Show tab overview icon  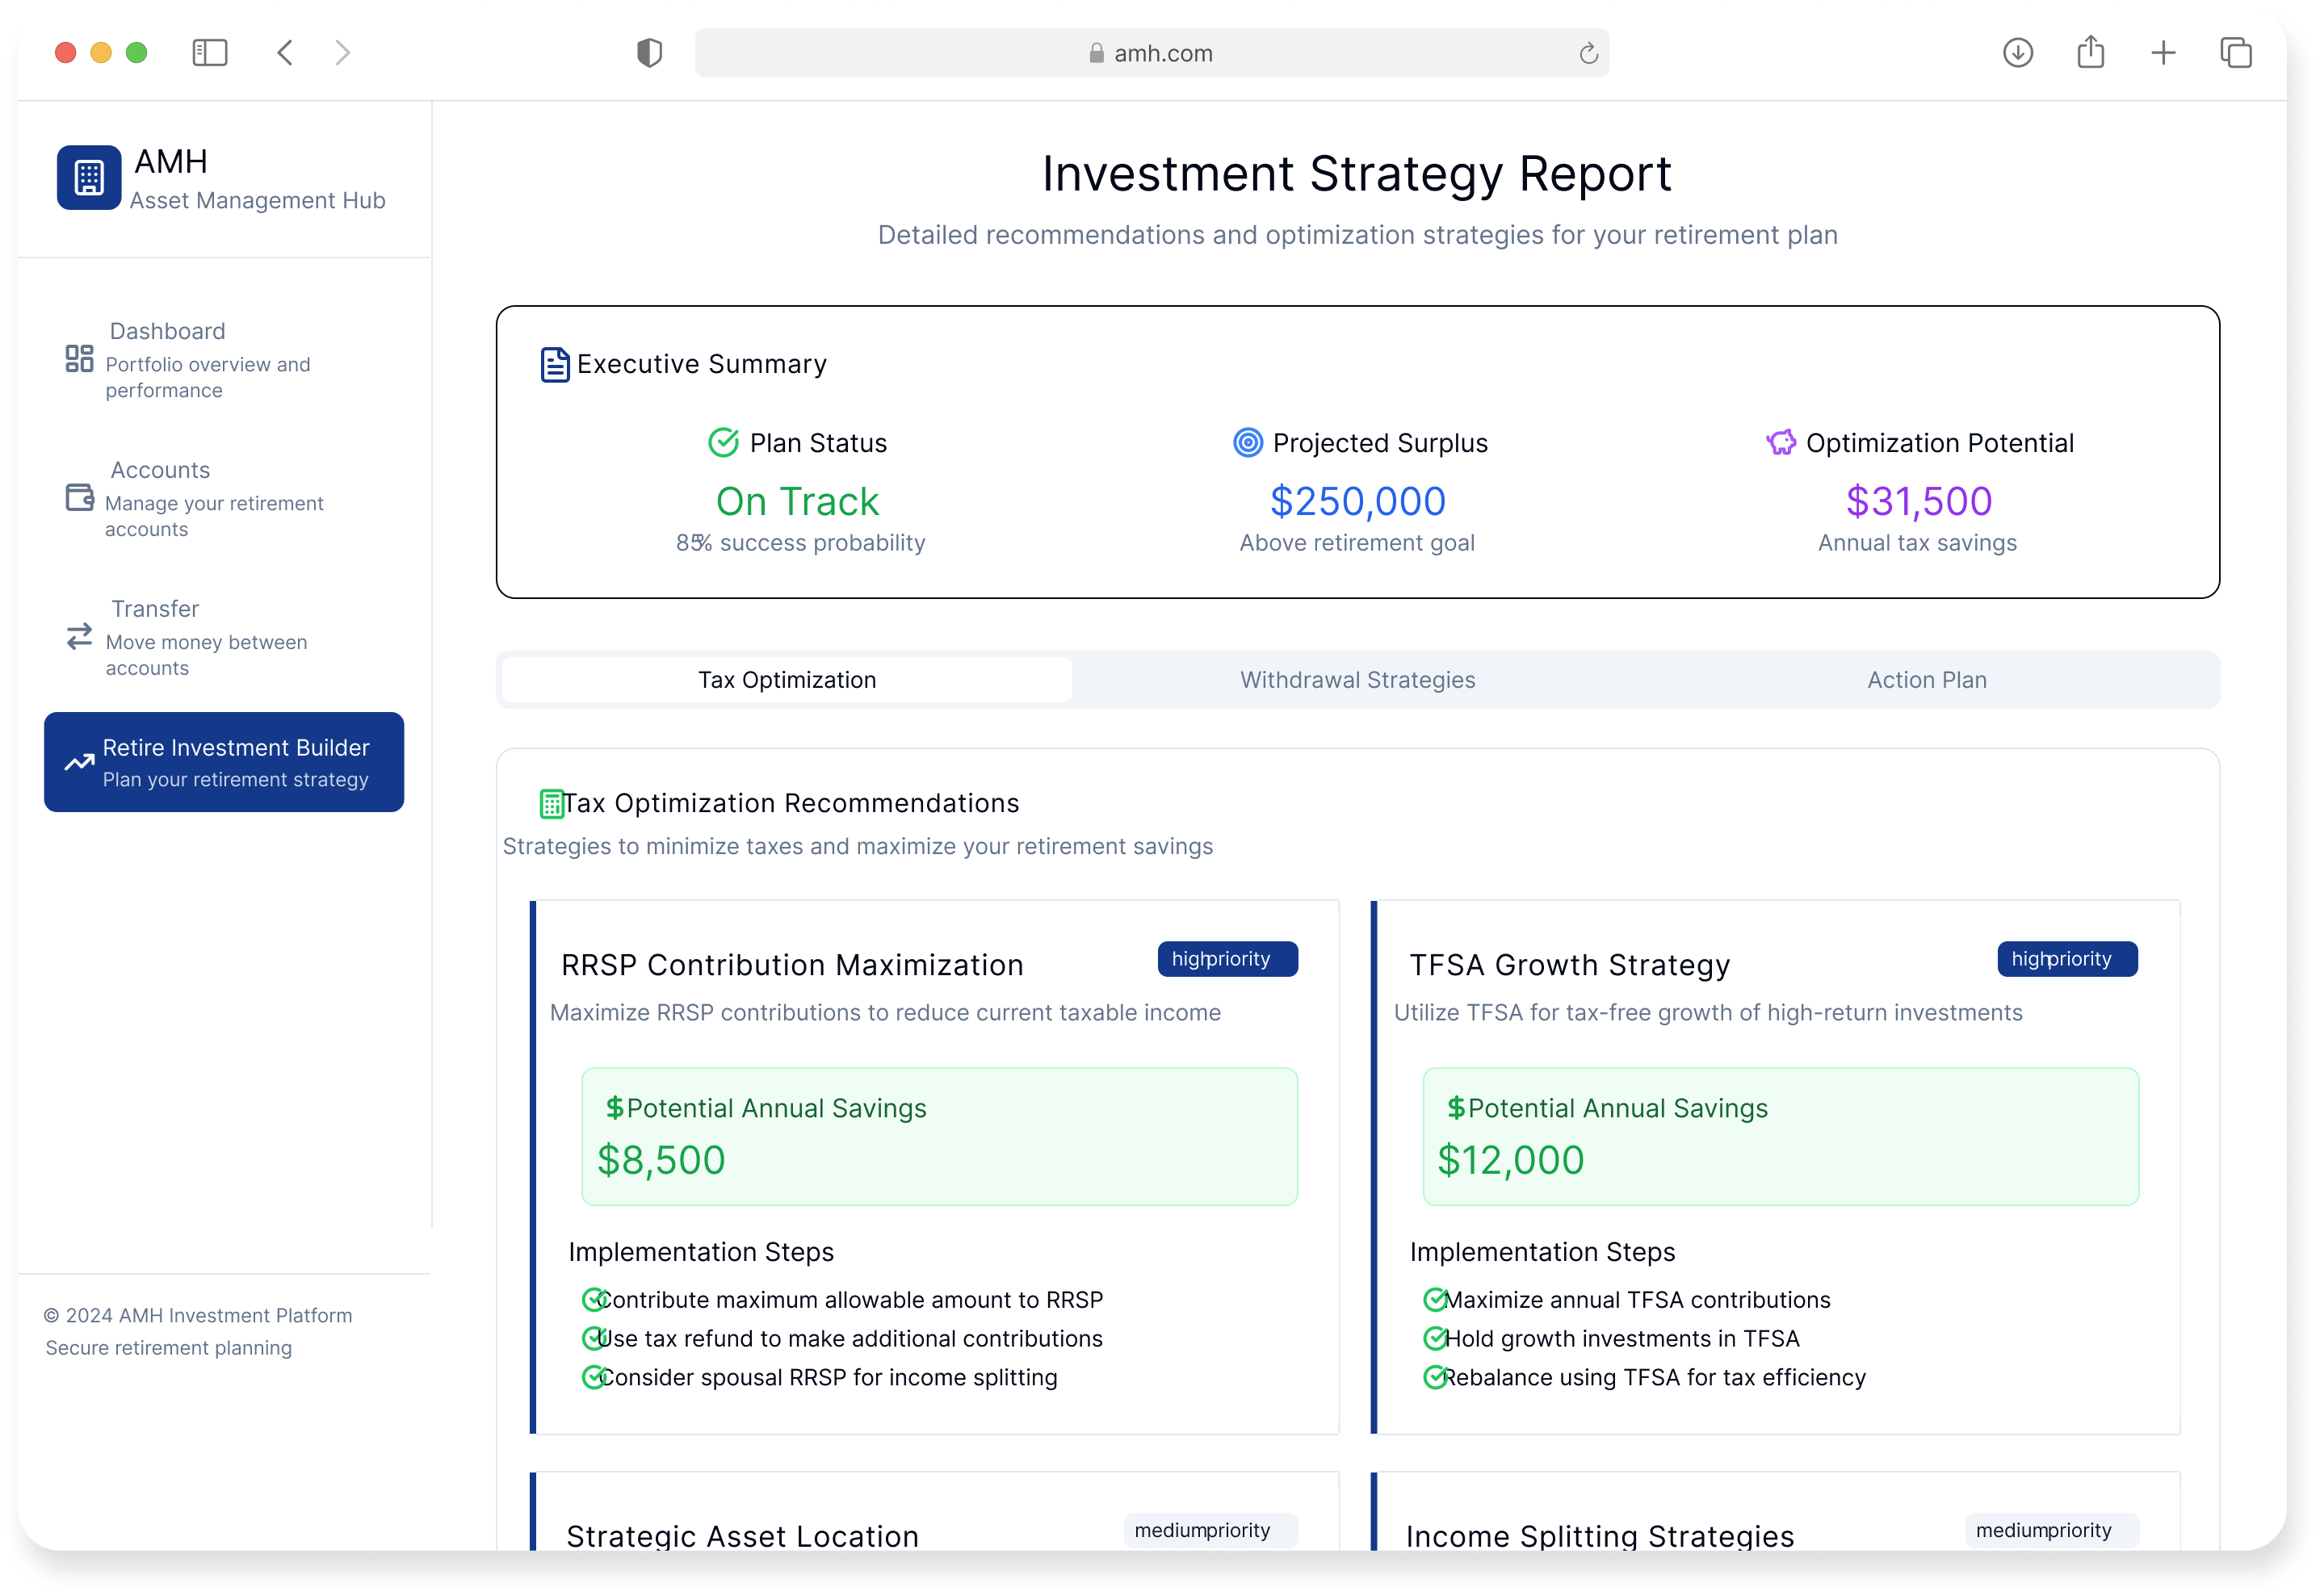click(2235, 53)
